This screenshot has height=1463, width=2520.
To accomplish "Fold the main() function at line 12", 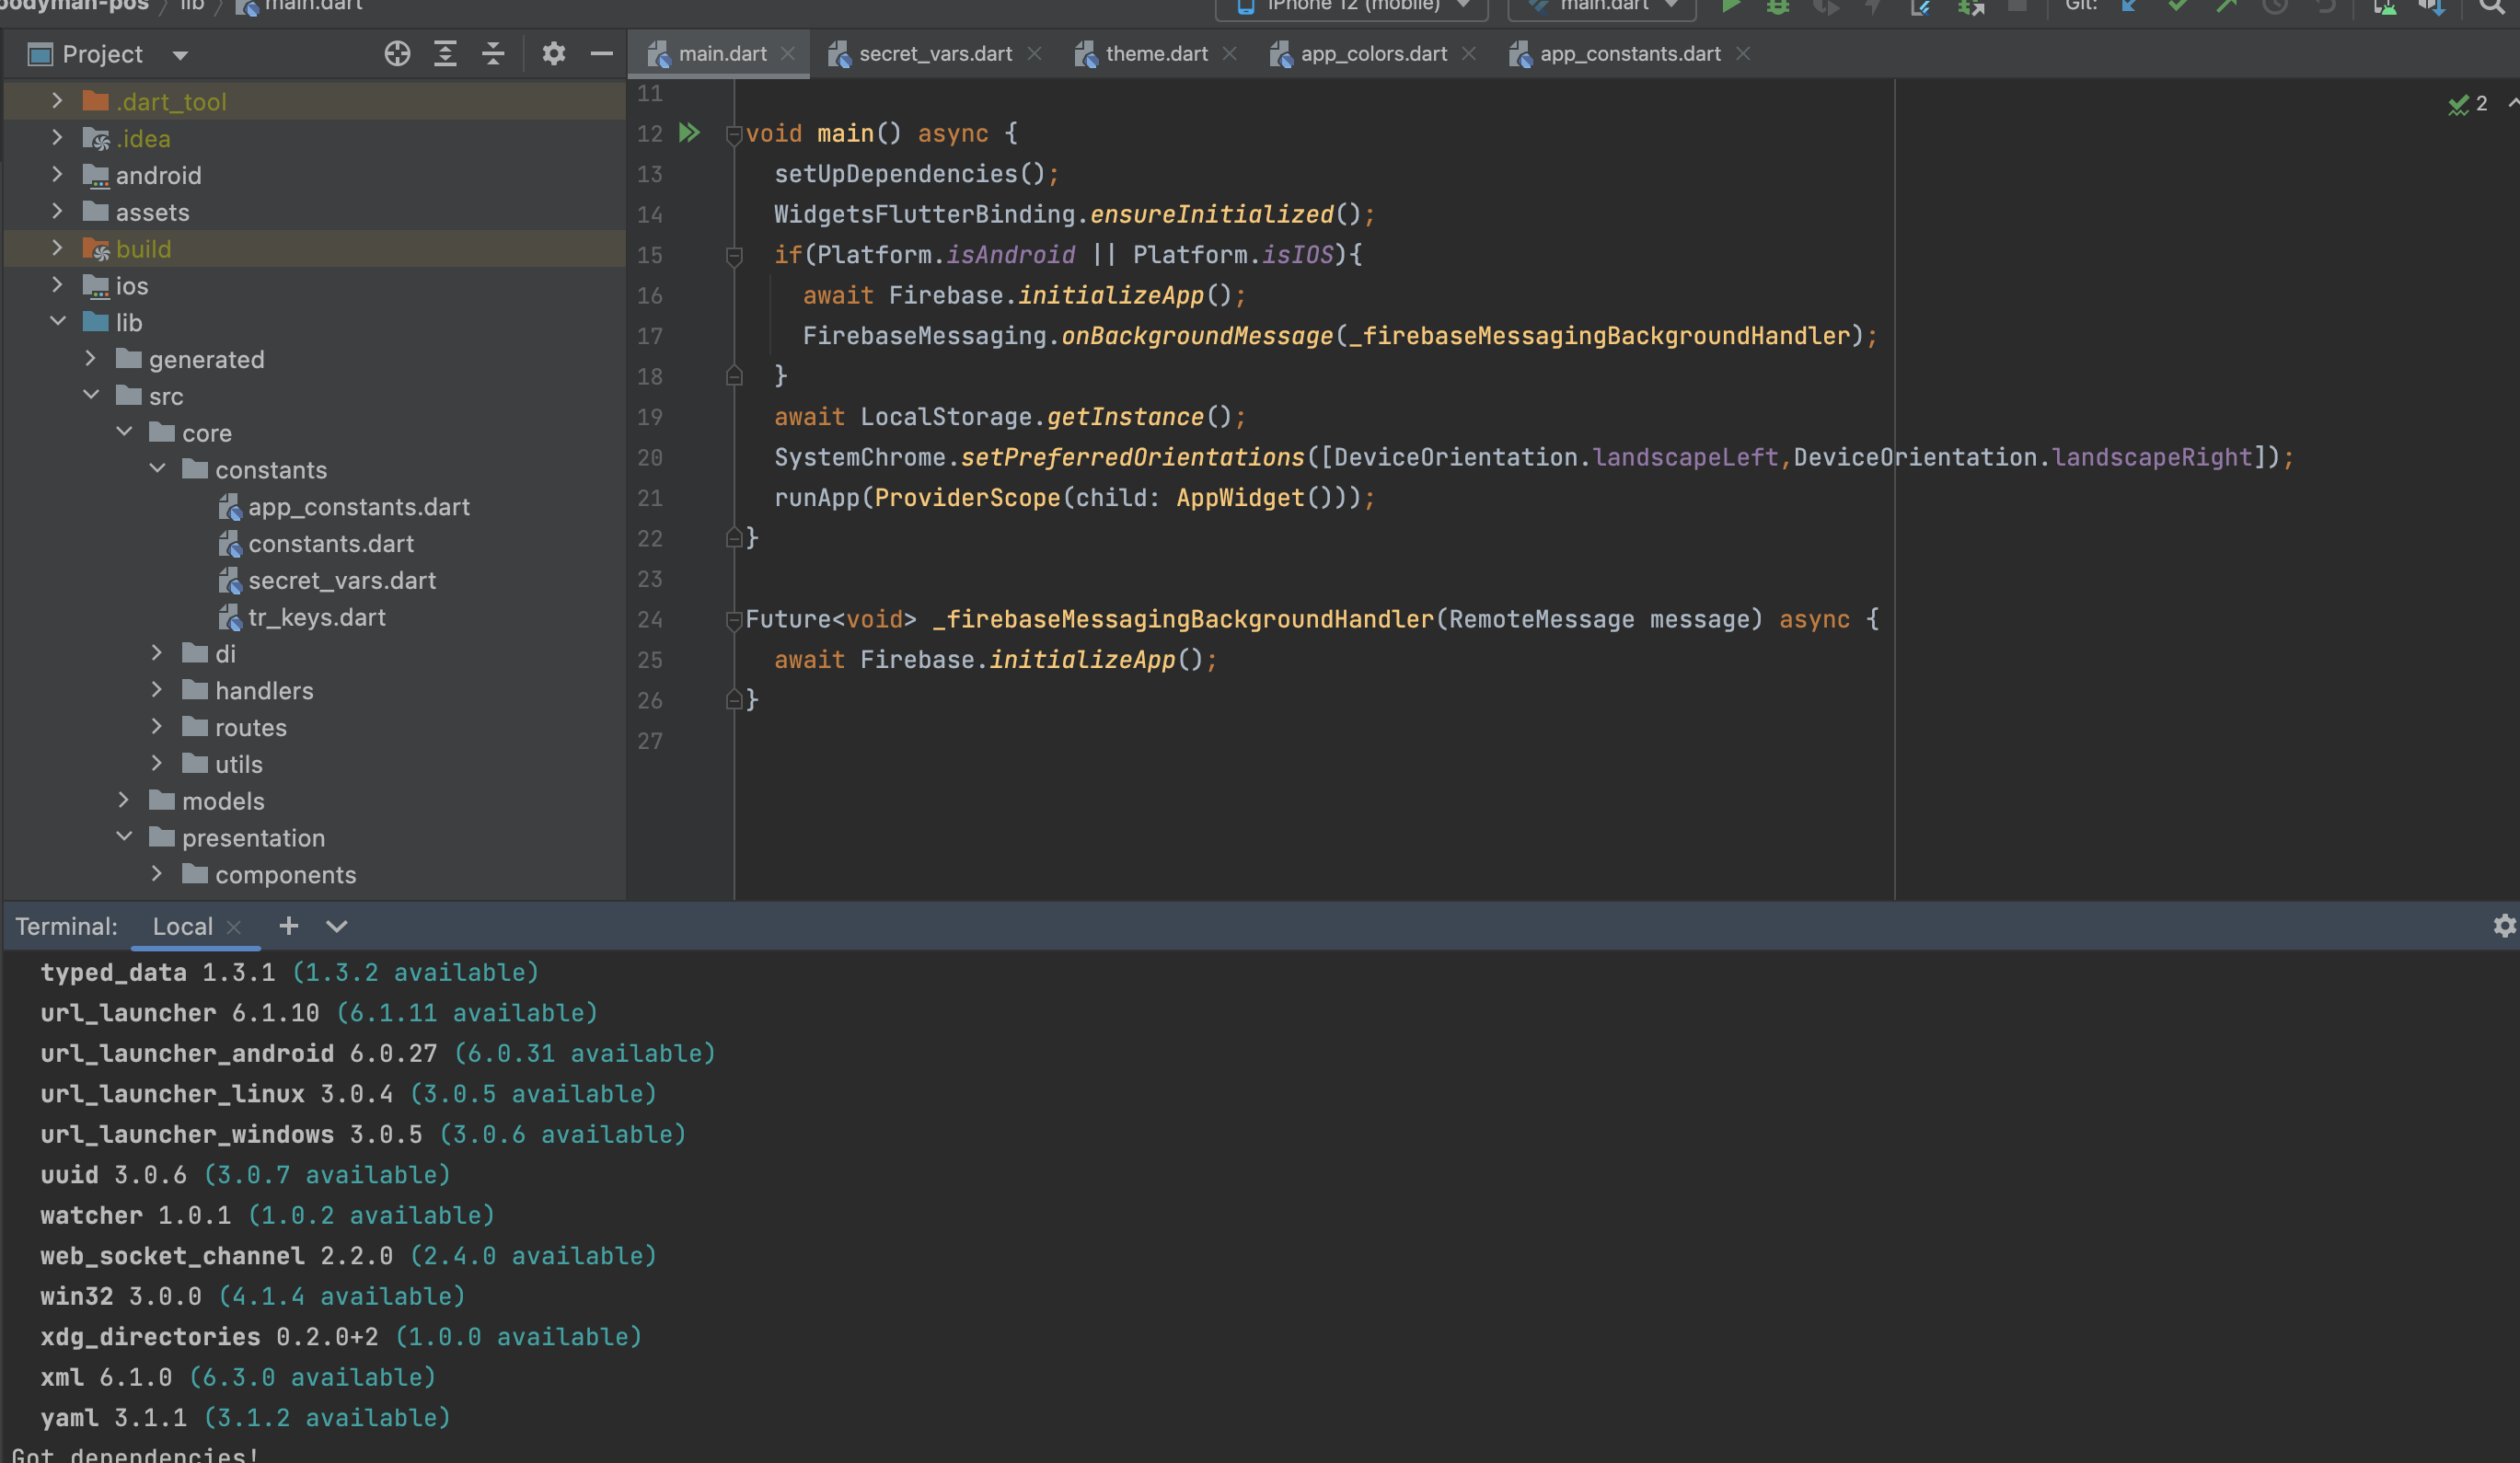I will point(734,134).
